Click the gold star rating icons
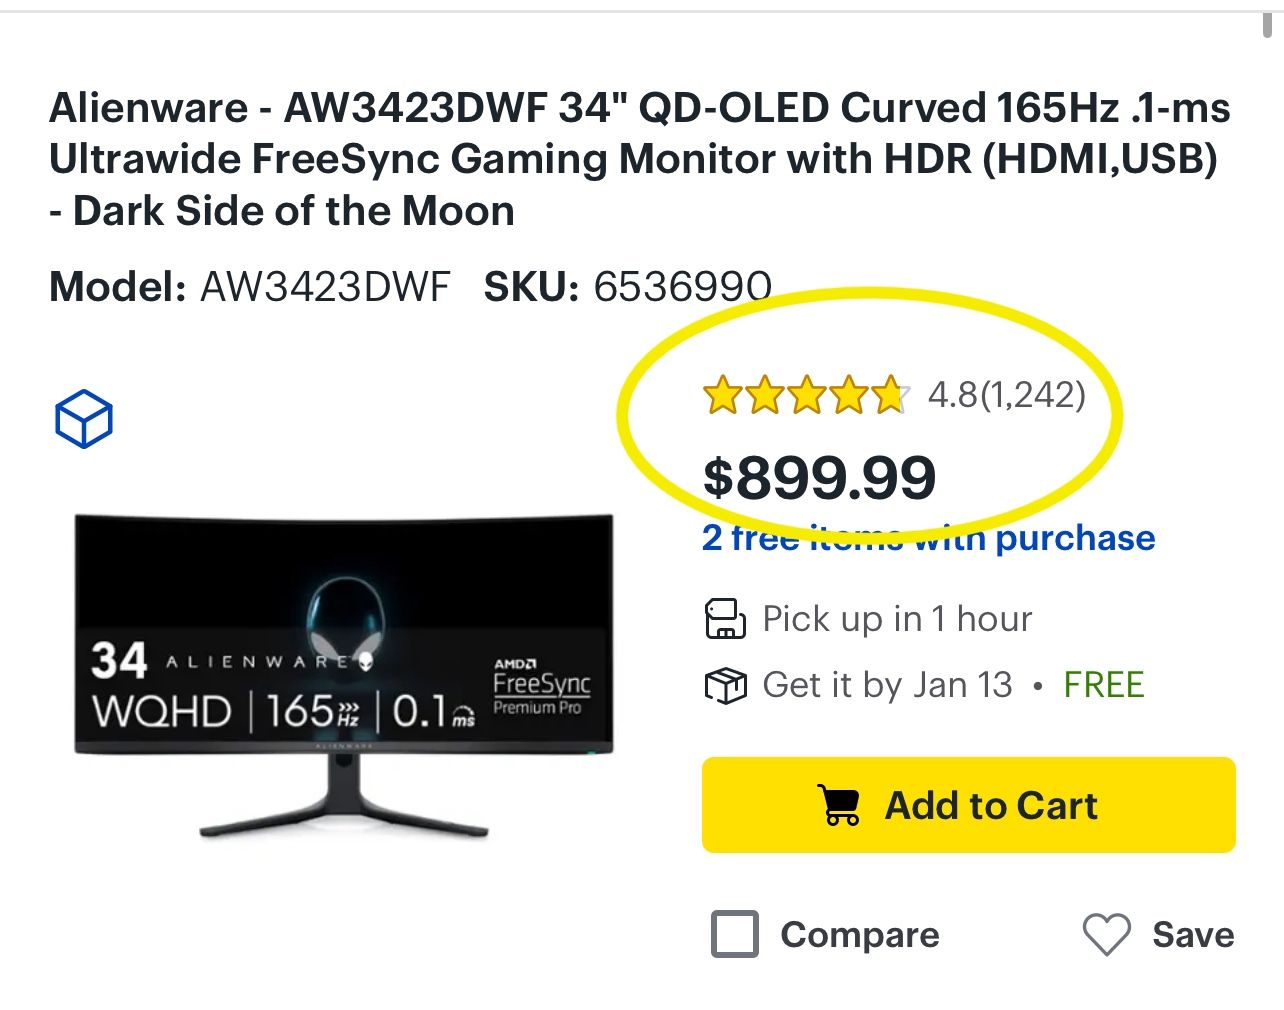The width and height of the screenshot is (1284, 1010). click(x=805, y=396)
